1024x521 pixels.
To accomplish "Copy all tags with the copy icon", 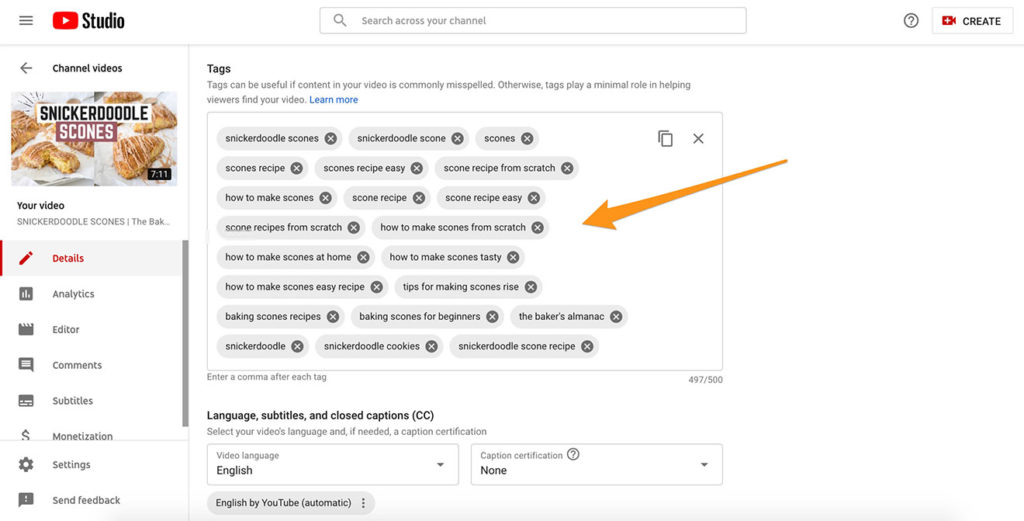I will pos(665,139).
